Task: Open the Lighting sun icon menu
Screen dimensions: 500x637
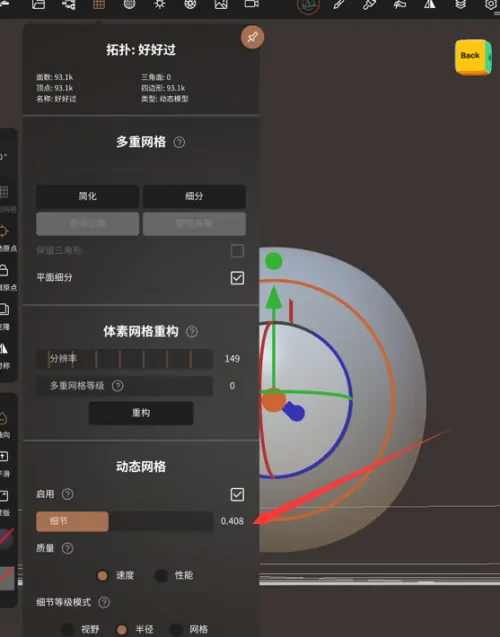Action: [160, 4]
